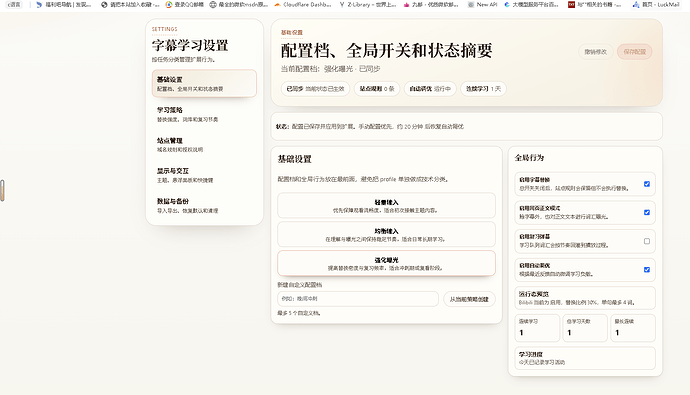
Task: Click the 自动调优 运行中 status pill
Action: tap(430, 89)
